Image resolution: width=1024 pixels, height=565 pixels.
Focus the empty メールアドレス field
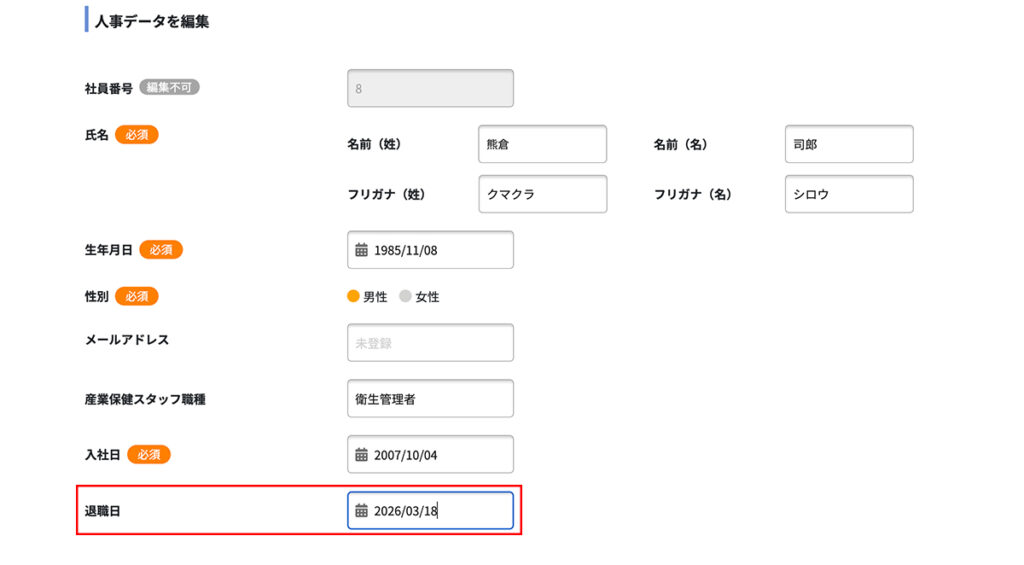point(430,342)
